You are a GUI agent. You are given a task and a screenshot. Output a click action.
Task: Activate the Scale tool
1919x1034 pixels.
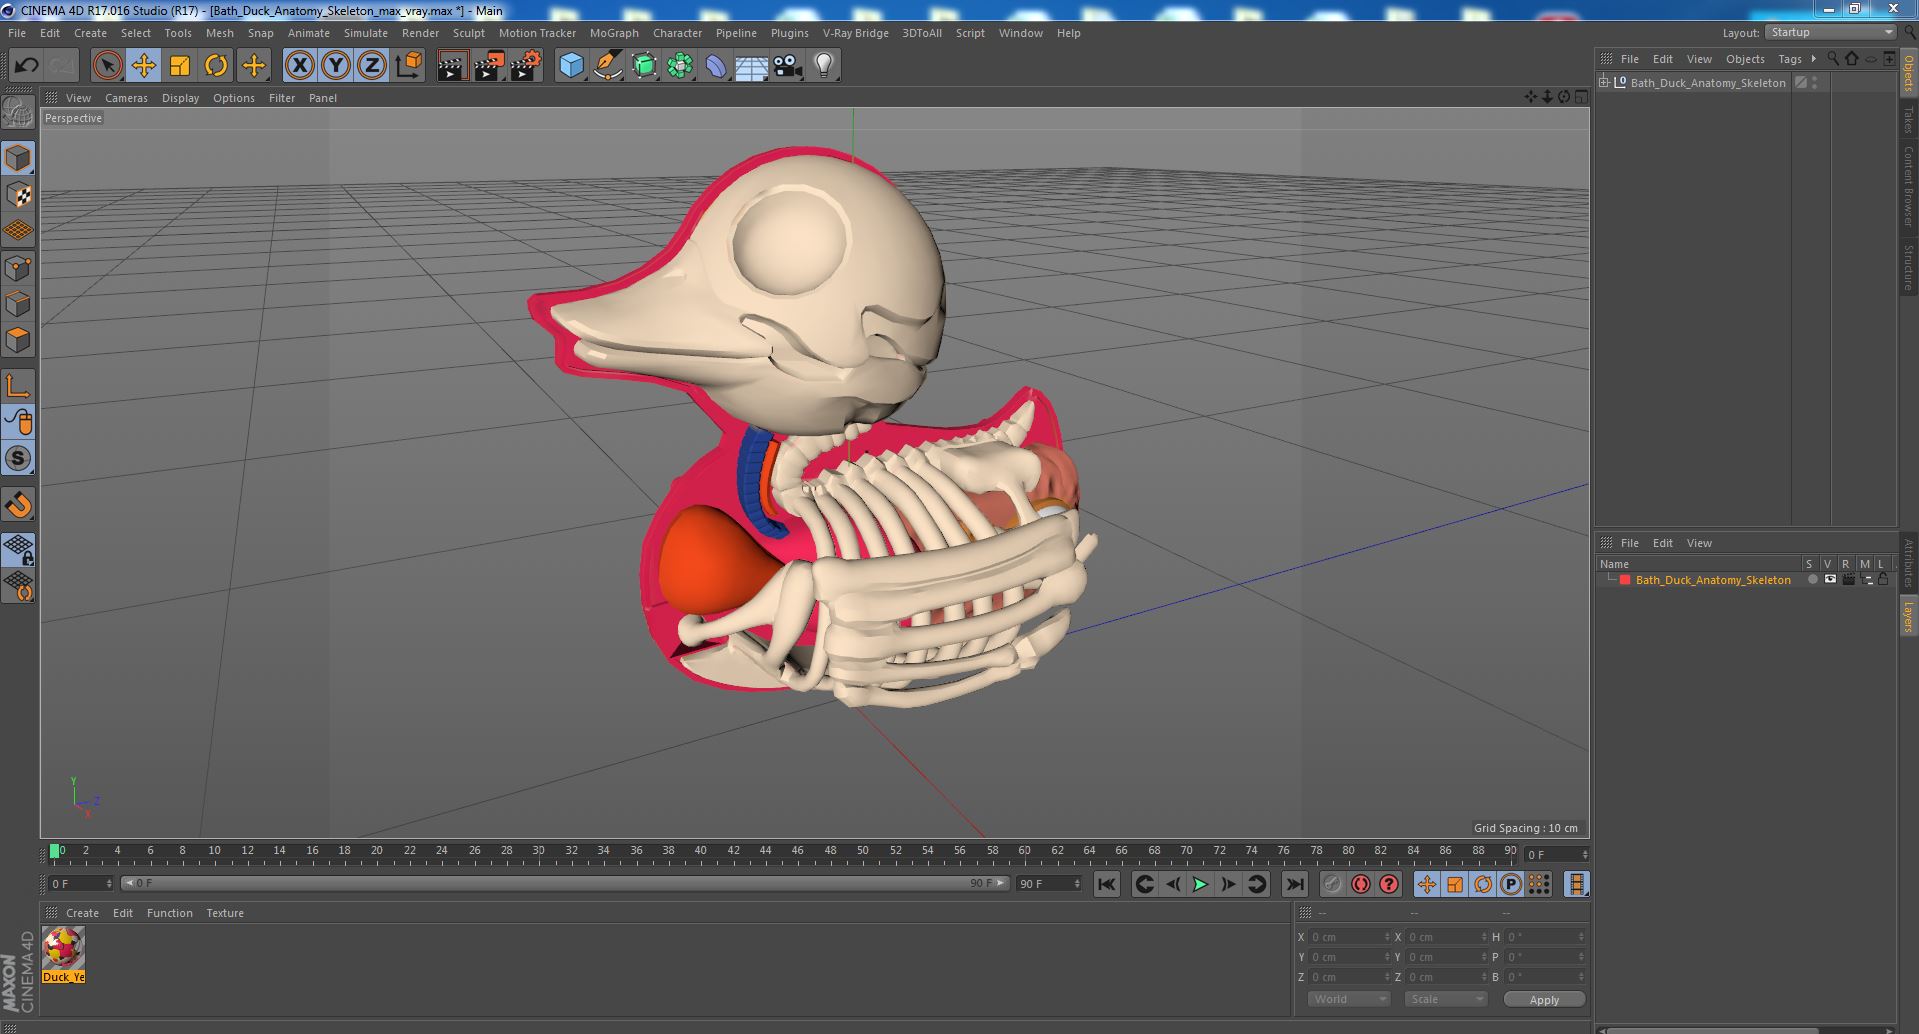(x=180, y=66)
